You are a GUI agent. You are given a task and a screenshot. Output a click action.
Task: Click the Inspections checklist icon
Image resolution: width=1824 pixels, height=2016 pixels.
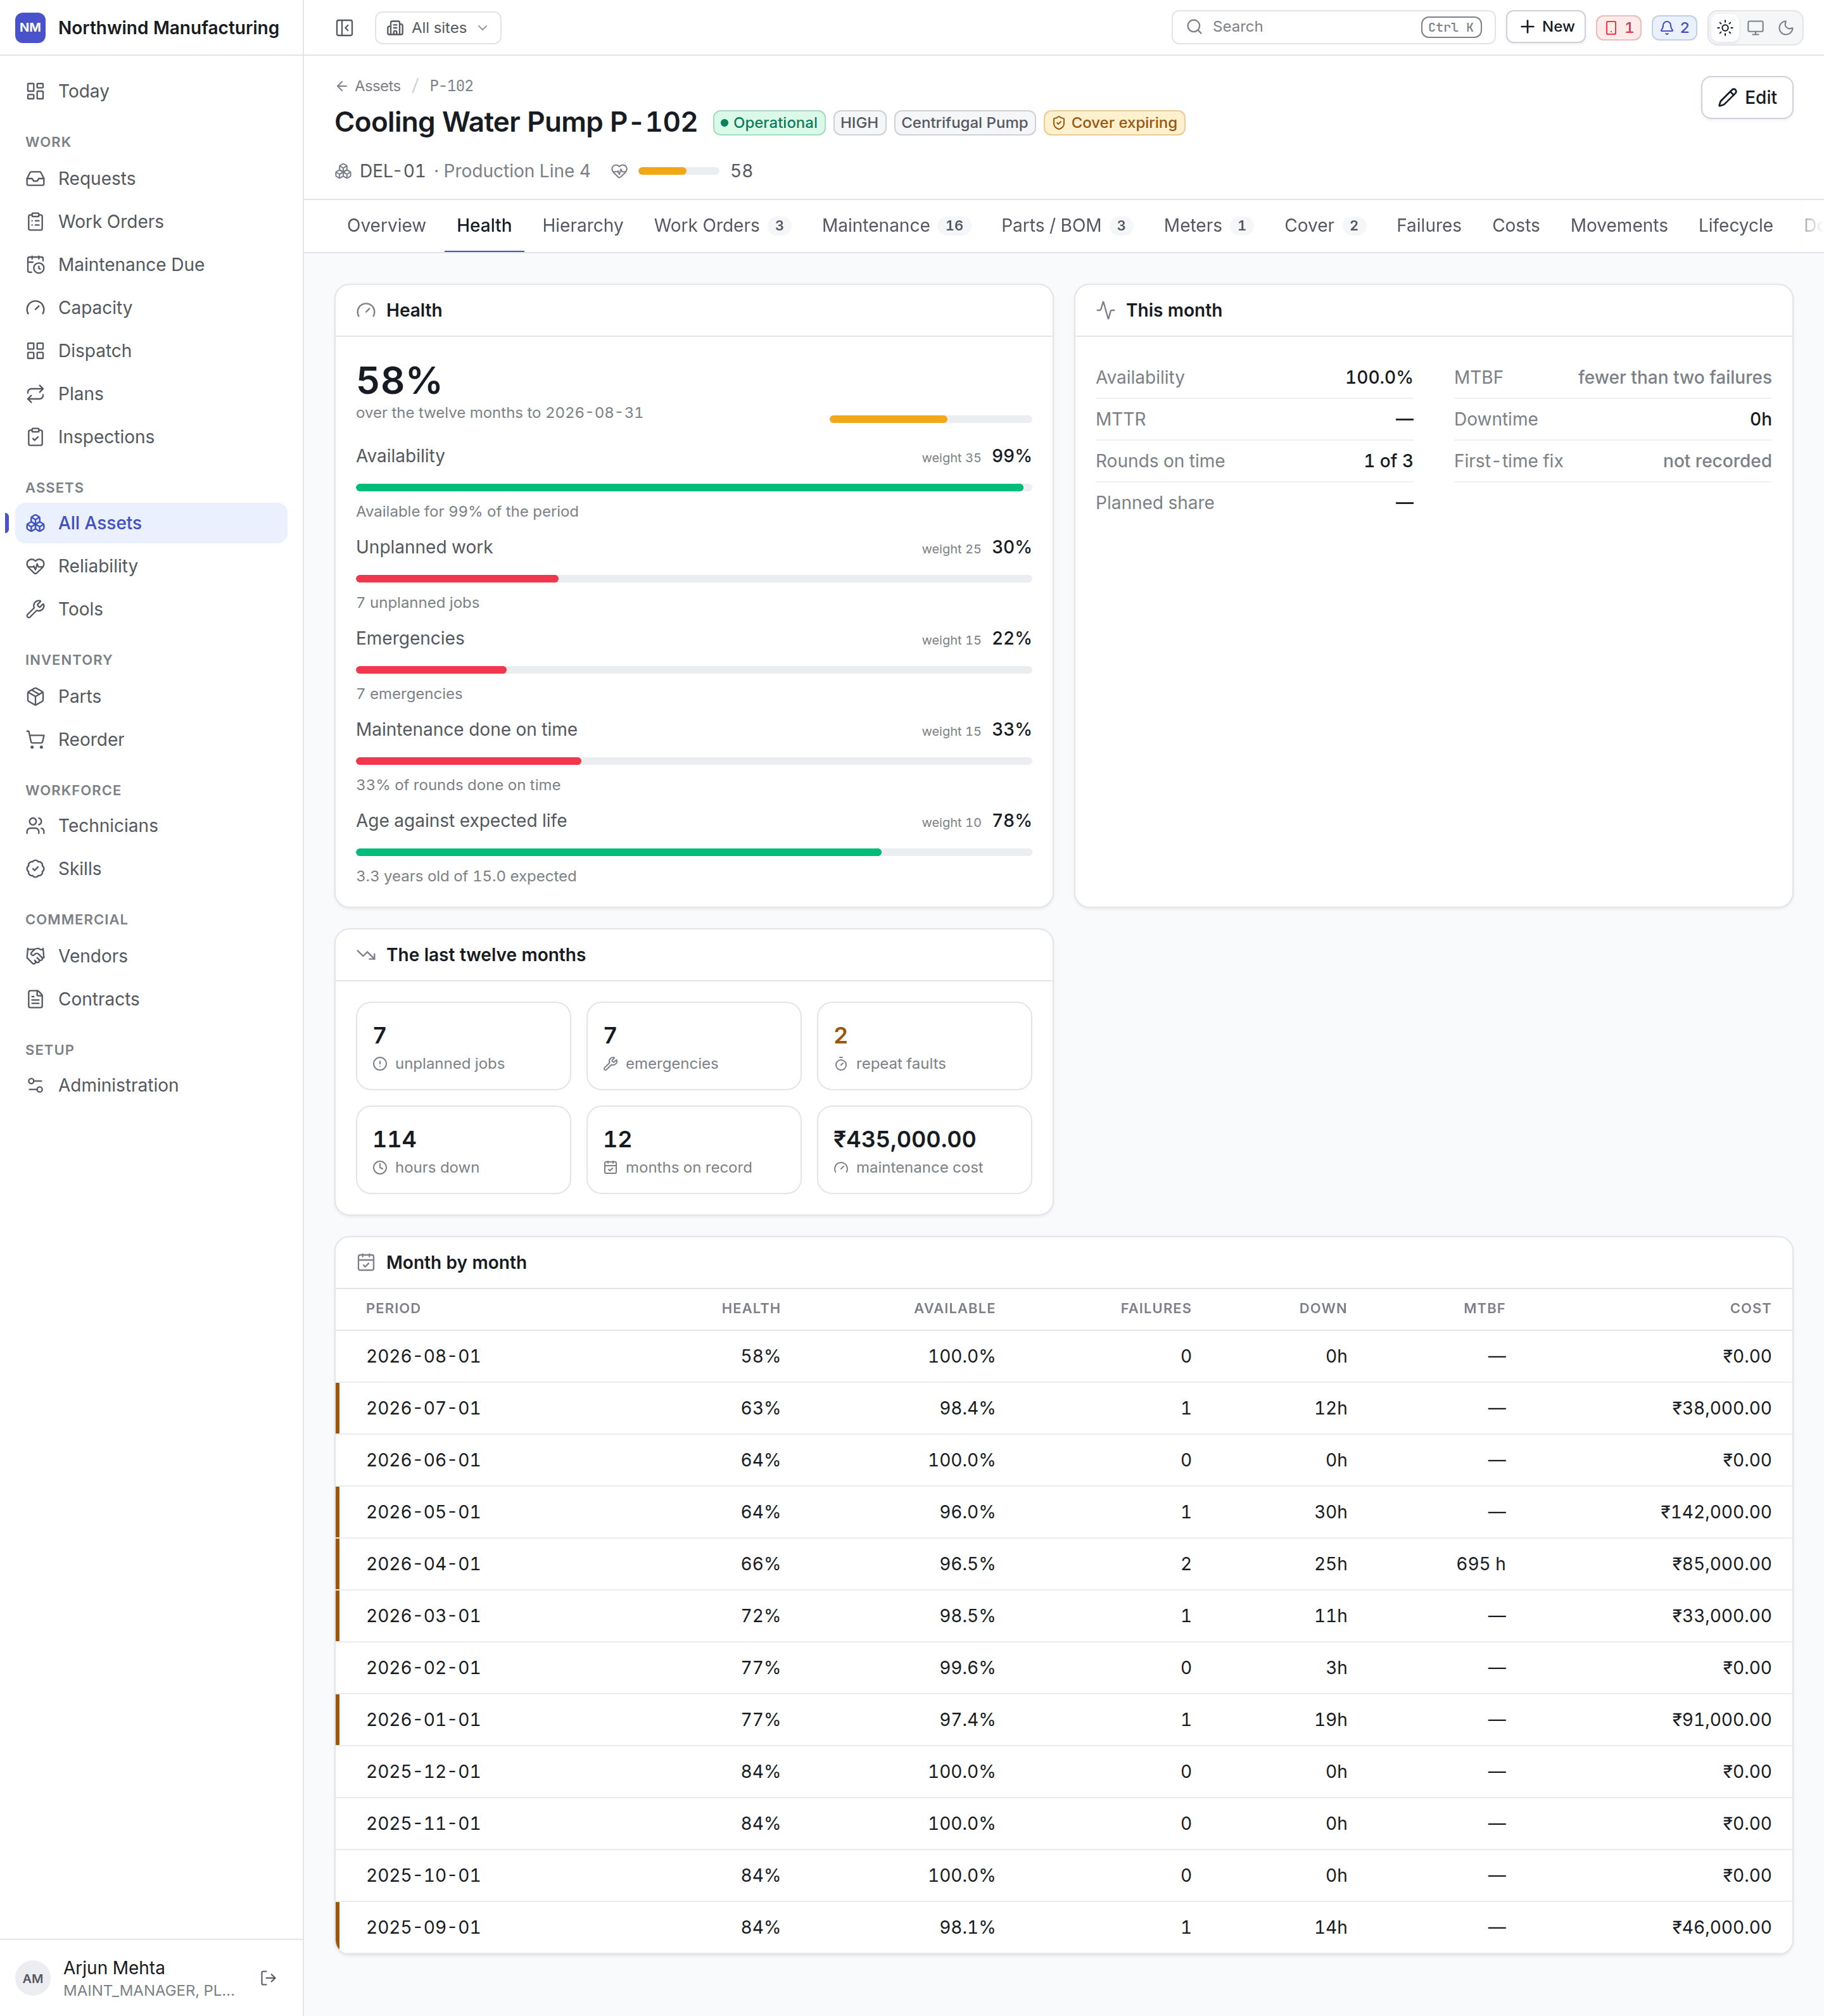[x=36, y=436]
